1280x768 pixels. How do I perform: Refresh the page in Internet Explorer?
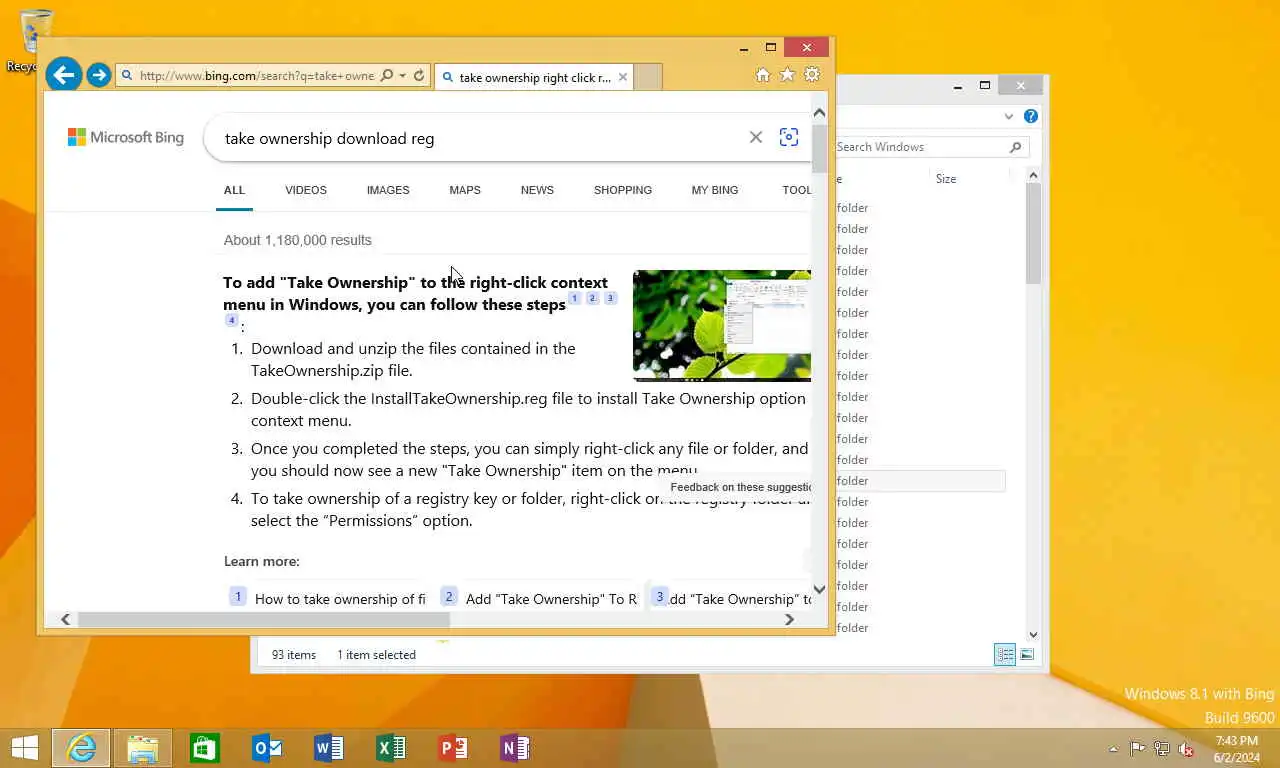coord(419,75)
